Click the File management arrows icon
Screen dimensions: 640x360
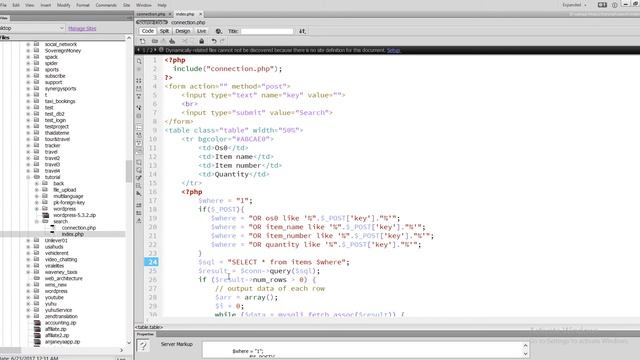click(x=302, y=31)
